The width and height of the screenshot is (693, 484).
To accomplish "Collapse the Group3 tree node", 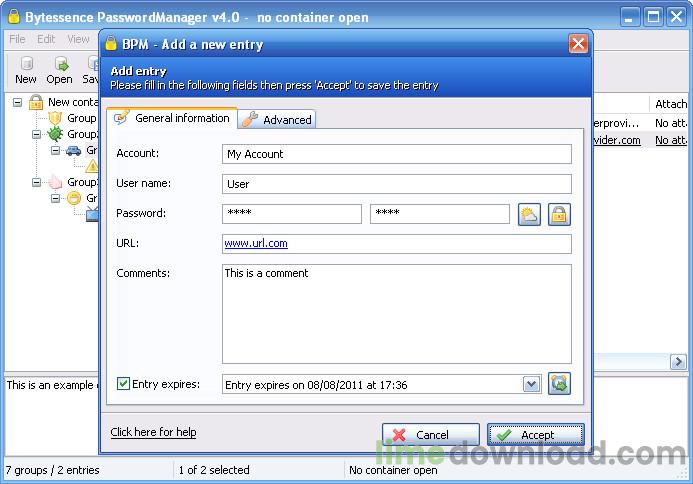I will [x=37, y=182].
